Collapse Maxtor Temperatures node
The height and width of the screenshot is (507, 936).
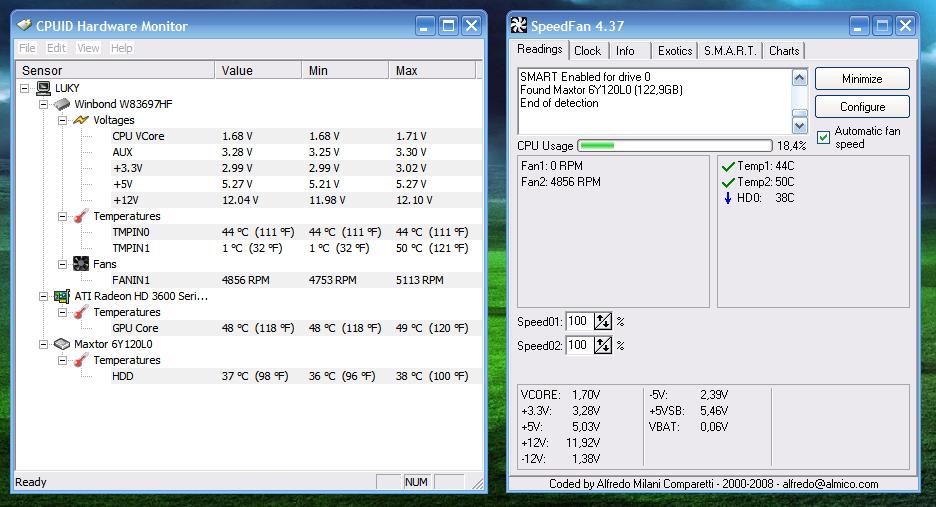pyautogui.click(x=63, y=360)
